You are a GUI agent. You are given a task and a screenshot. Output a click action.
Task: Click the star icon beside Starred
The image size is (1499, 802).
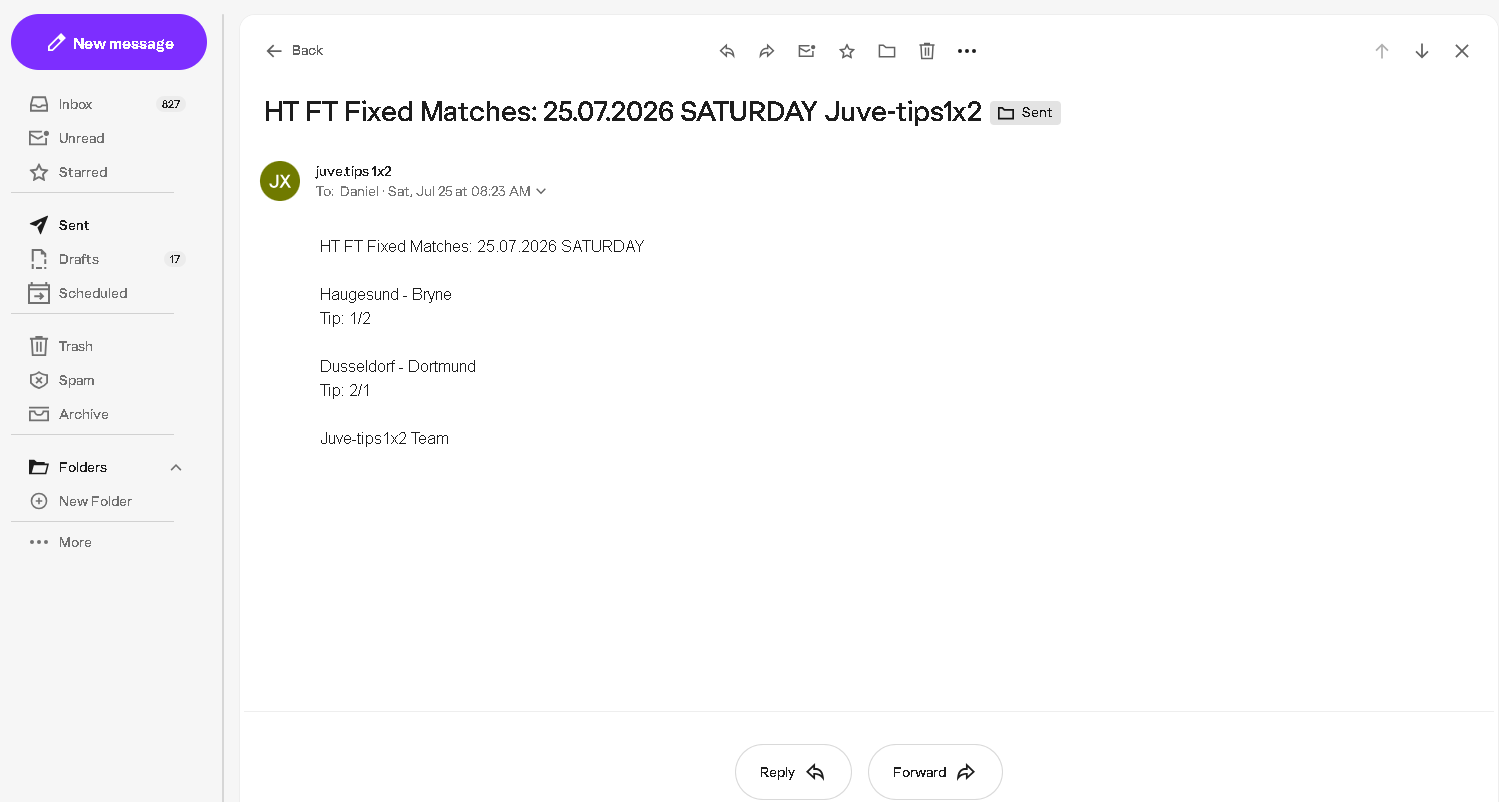(x=39, y=172)
